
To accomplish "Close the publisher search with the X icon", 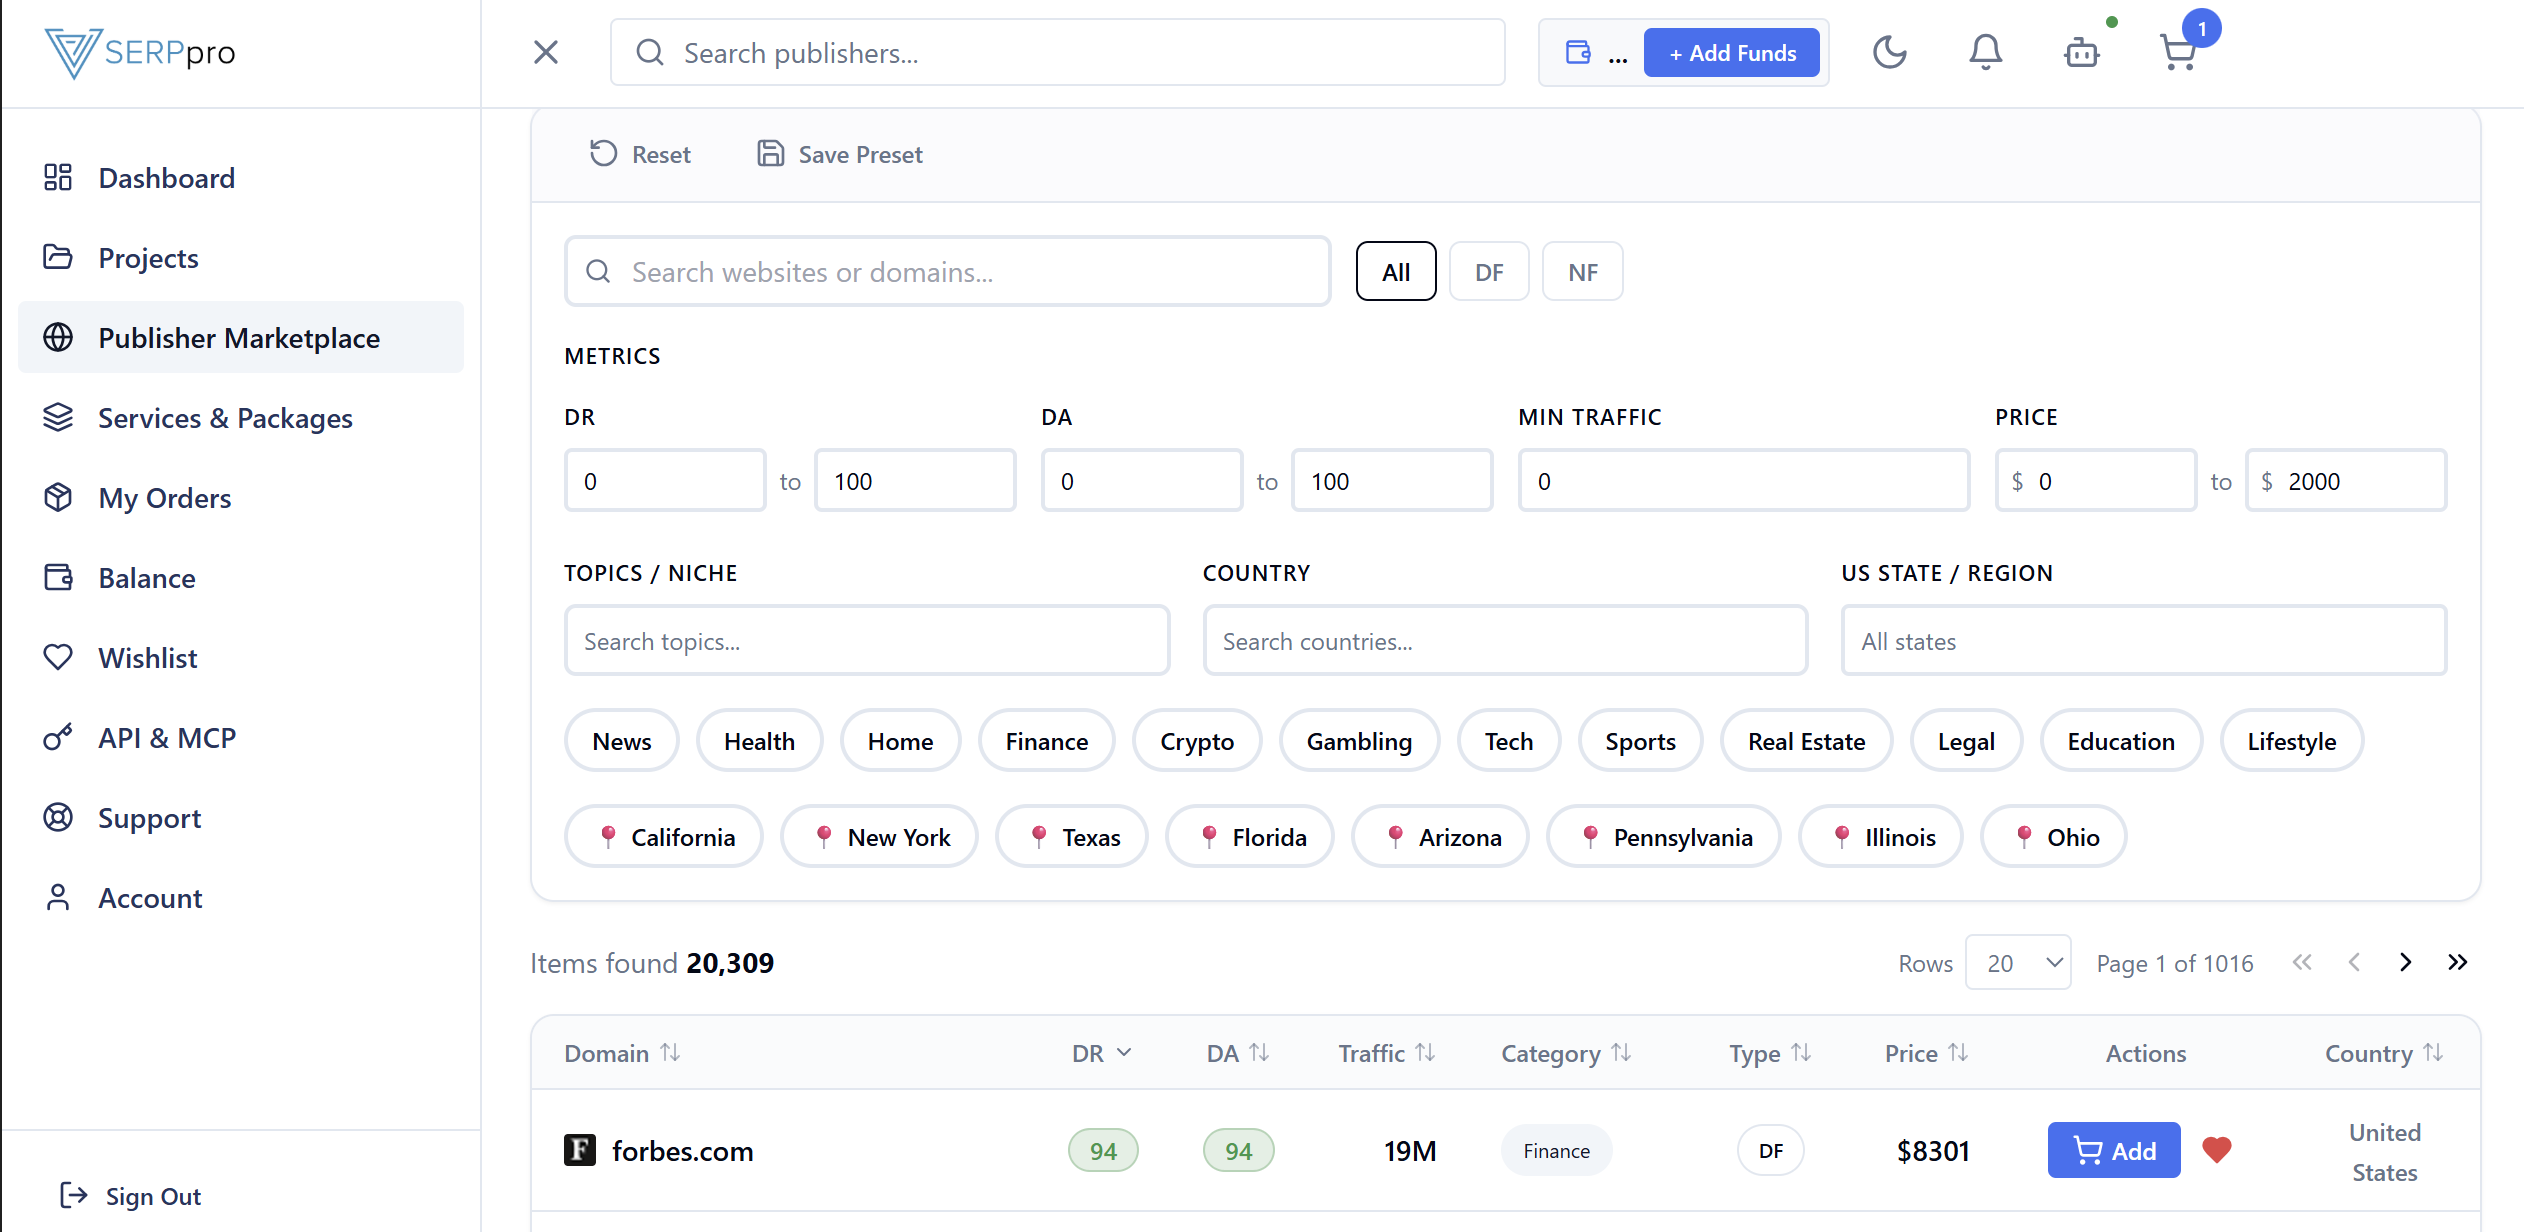I will tap(545, 52).
